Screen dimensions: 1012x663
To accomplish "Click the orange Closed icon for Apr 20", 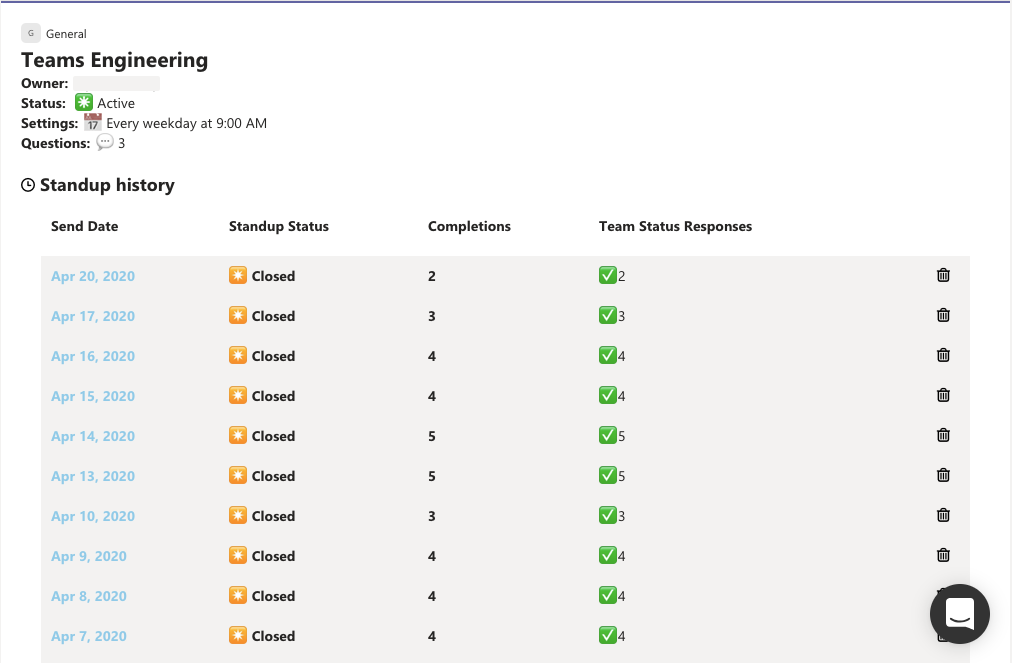I will tap(238, 276).
